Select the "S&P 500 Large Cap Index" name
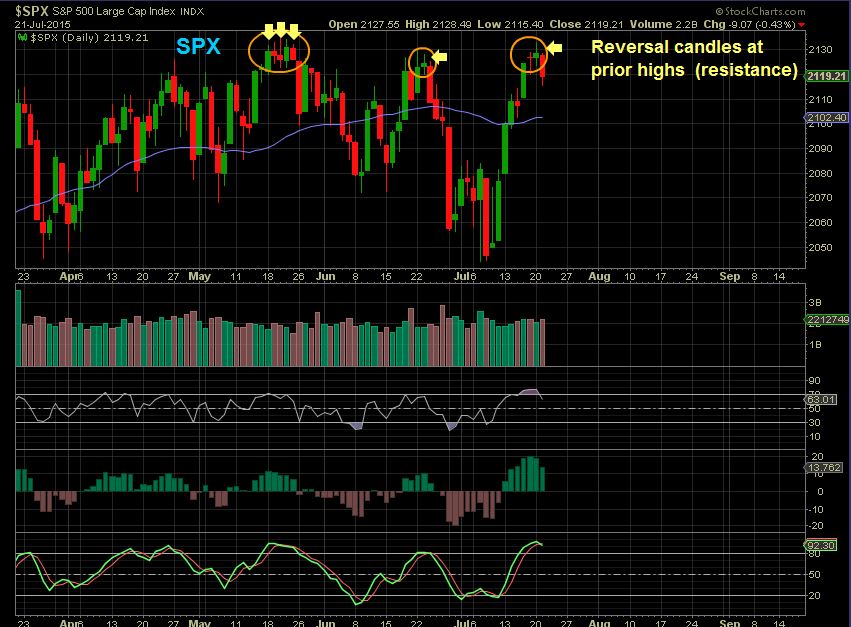Image resolution: width=851 pixels, height=627 pixels. (113, 11)
